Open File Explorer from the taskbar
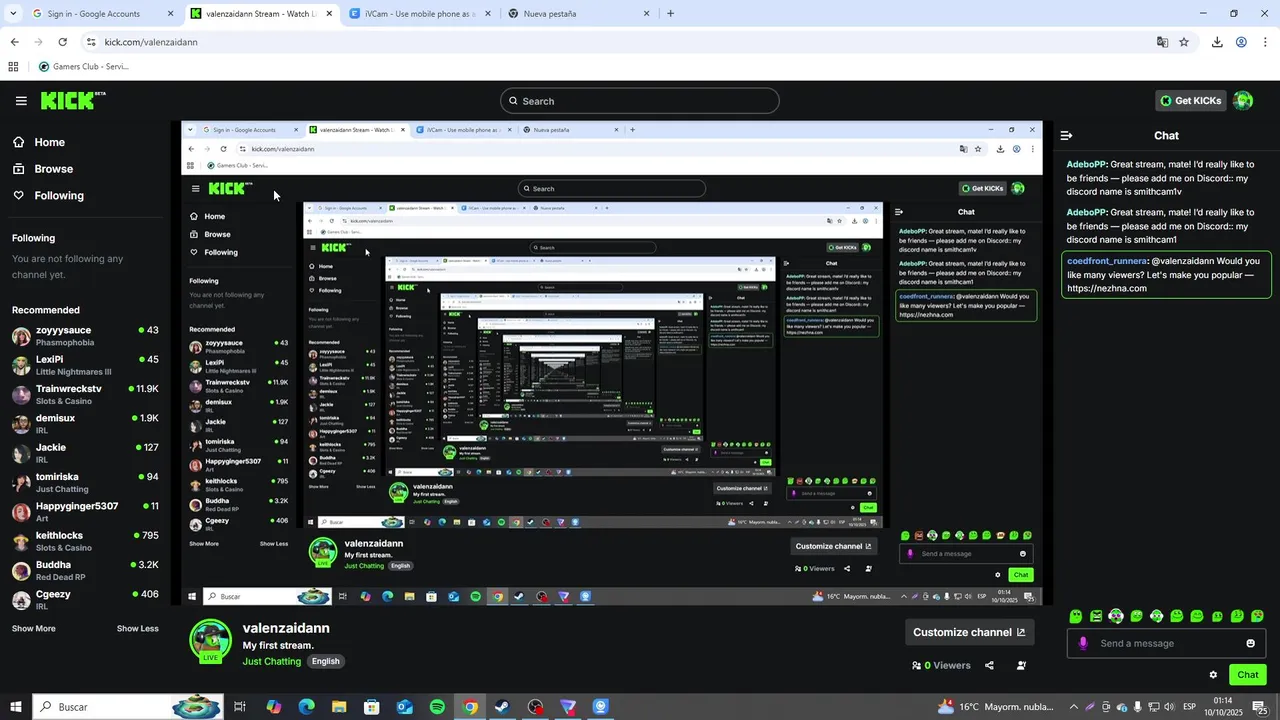The image size is (1280, 720). pos(339,707)
